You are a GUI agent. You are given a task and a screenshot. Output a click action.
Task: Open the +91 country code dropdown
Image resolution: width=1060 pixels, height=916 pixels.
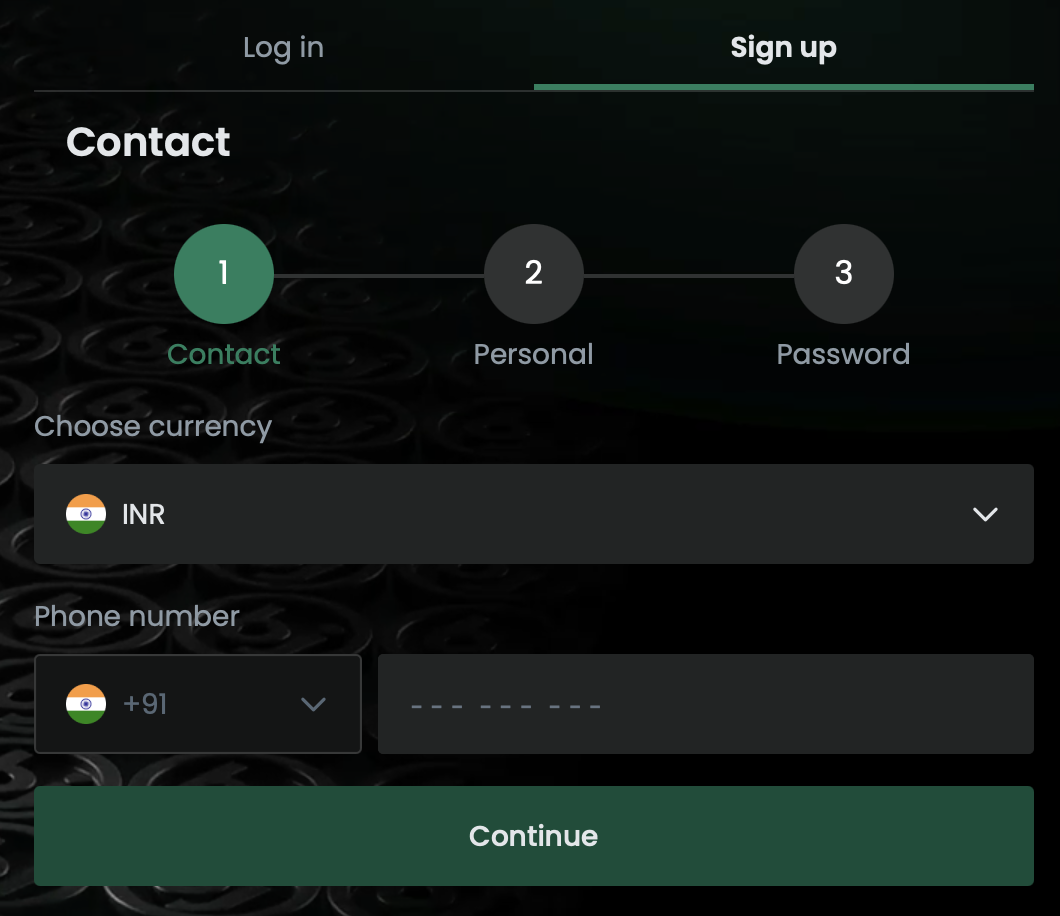click(x=198, y=704)
